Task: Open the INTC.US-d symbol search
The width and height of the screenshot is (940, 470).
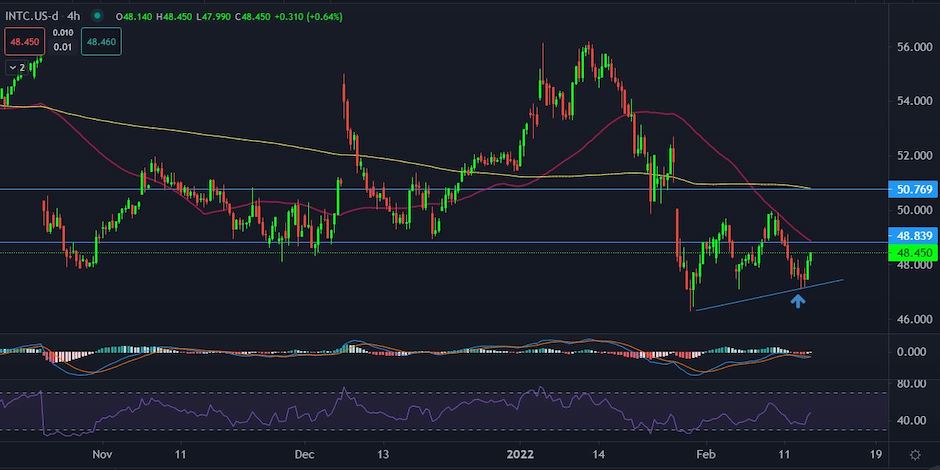Action: (33, 17)
